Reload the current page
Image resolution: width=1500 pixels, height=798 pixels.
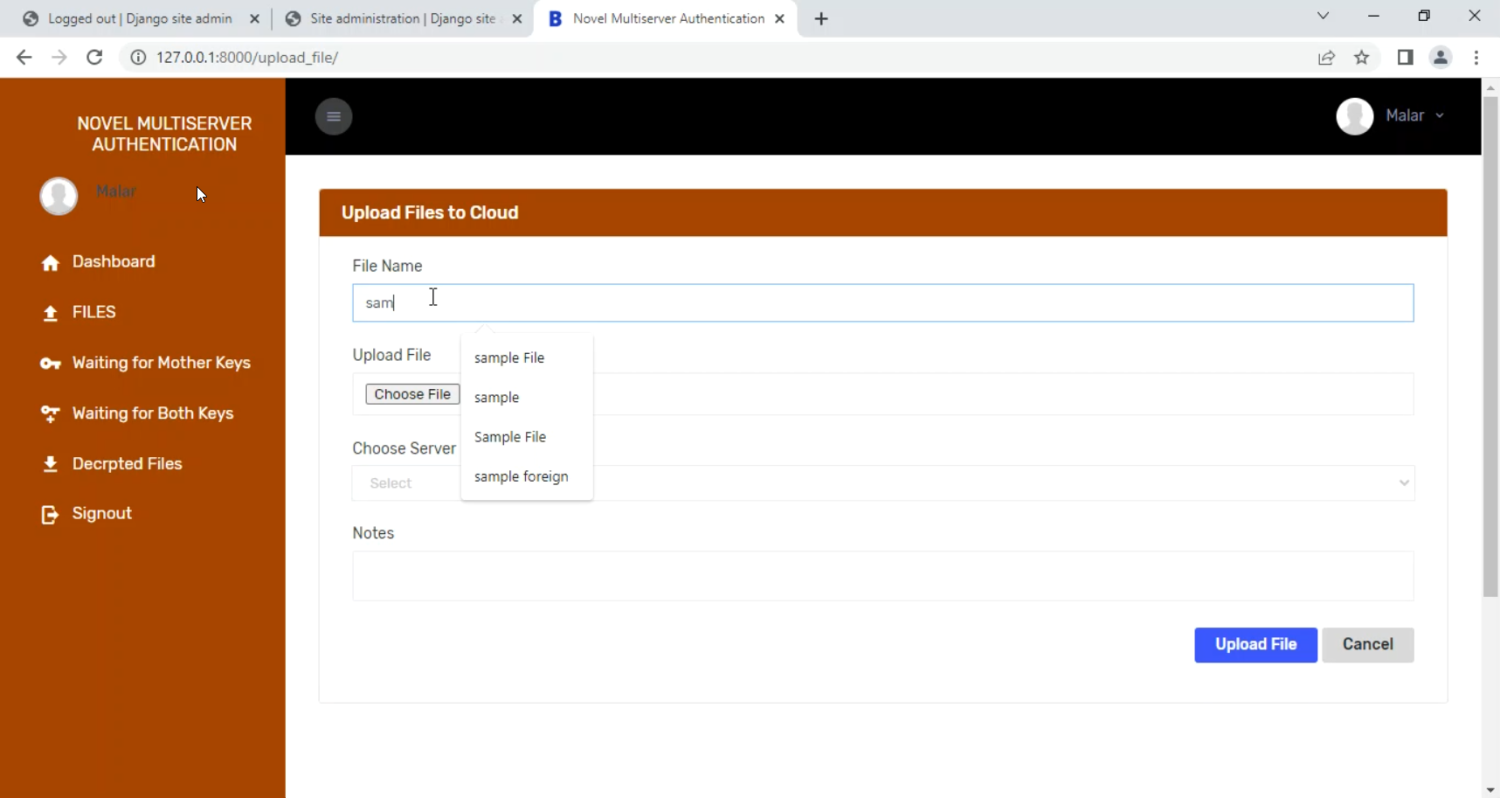tap(94, 57)
